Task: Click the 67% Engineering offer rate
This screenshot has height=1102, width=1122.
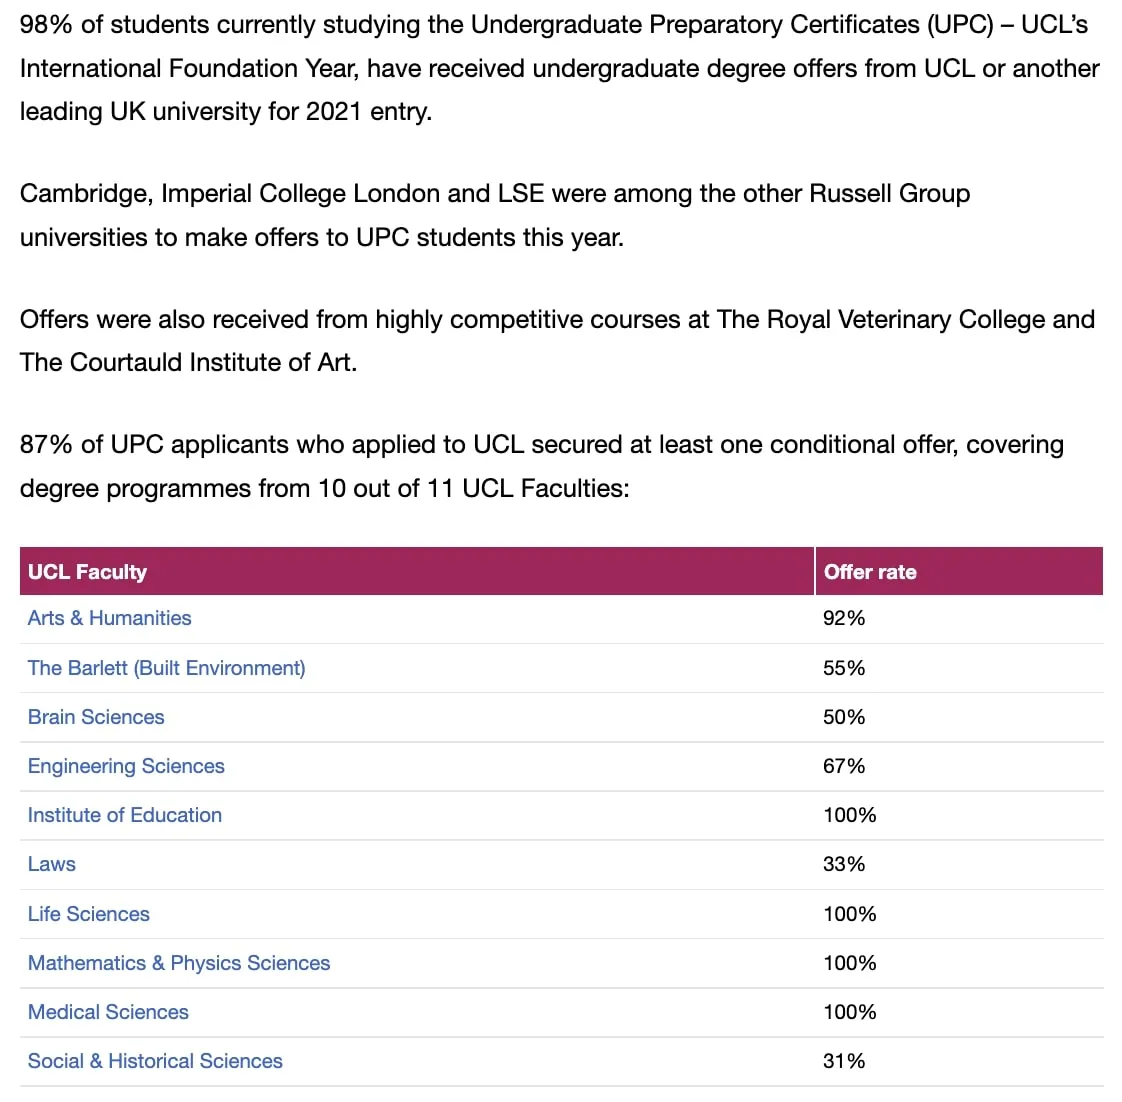Action: coord(844,766)
